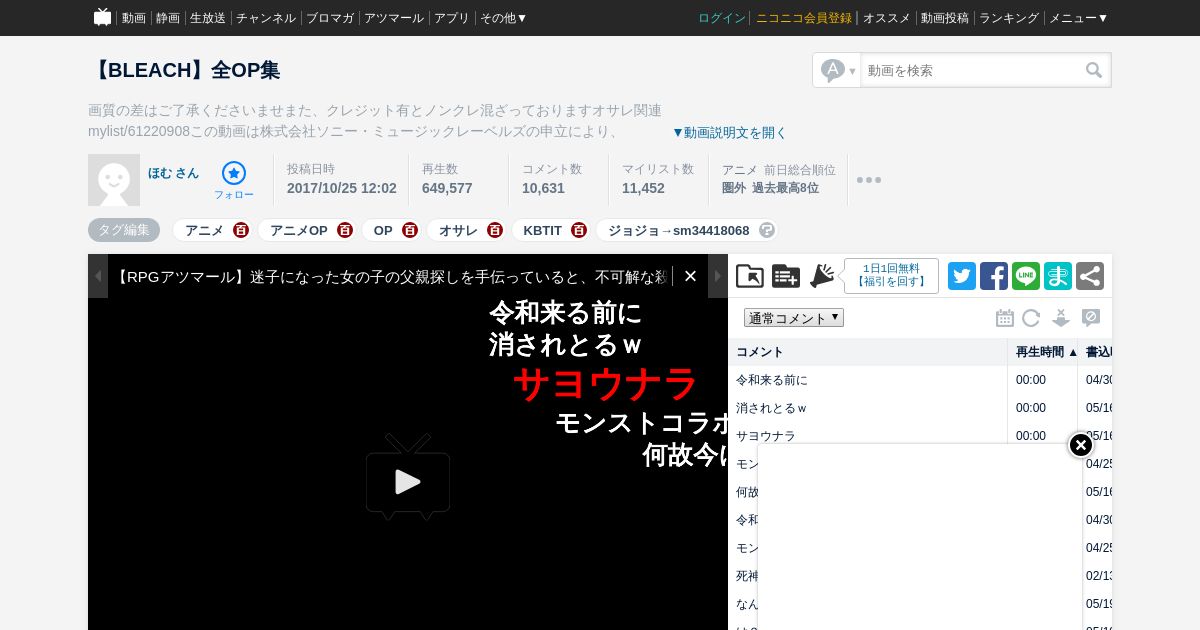1200x630 pixels.
Task: Open the dictionary icon for KBTIT tag
Action: 579,230
